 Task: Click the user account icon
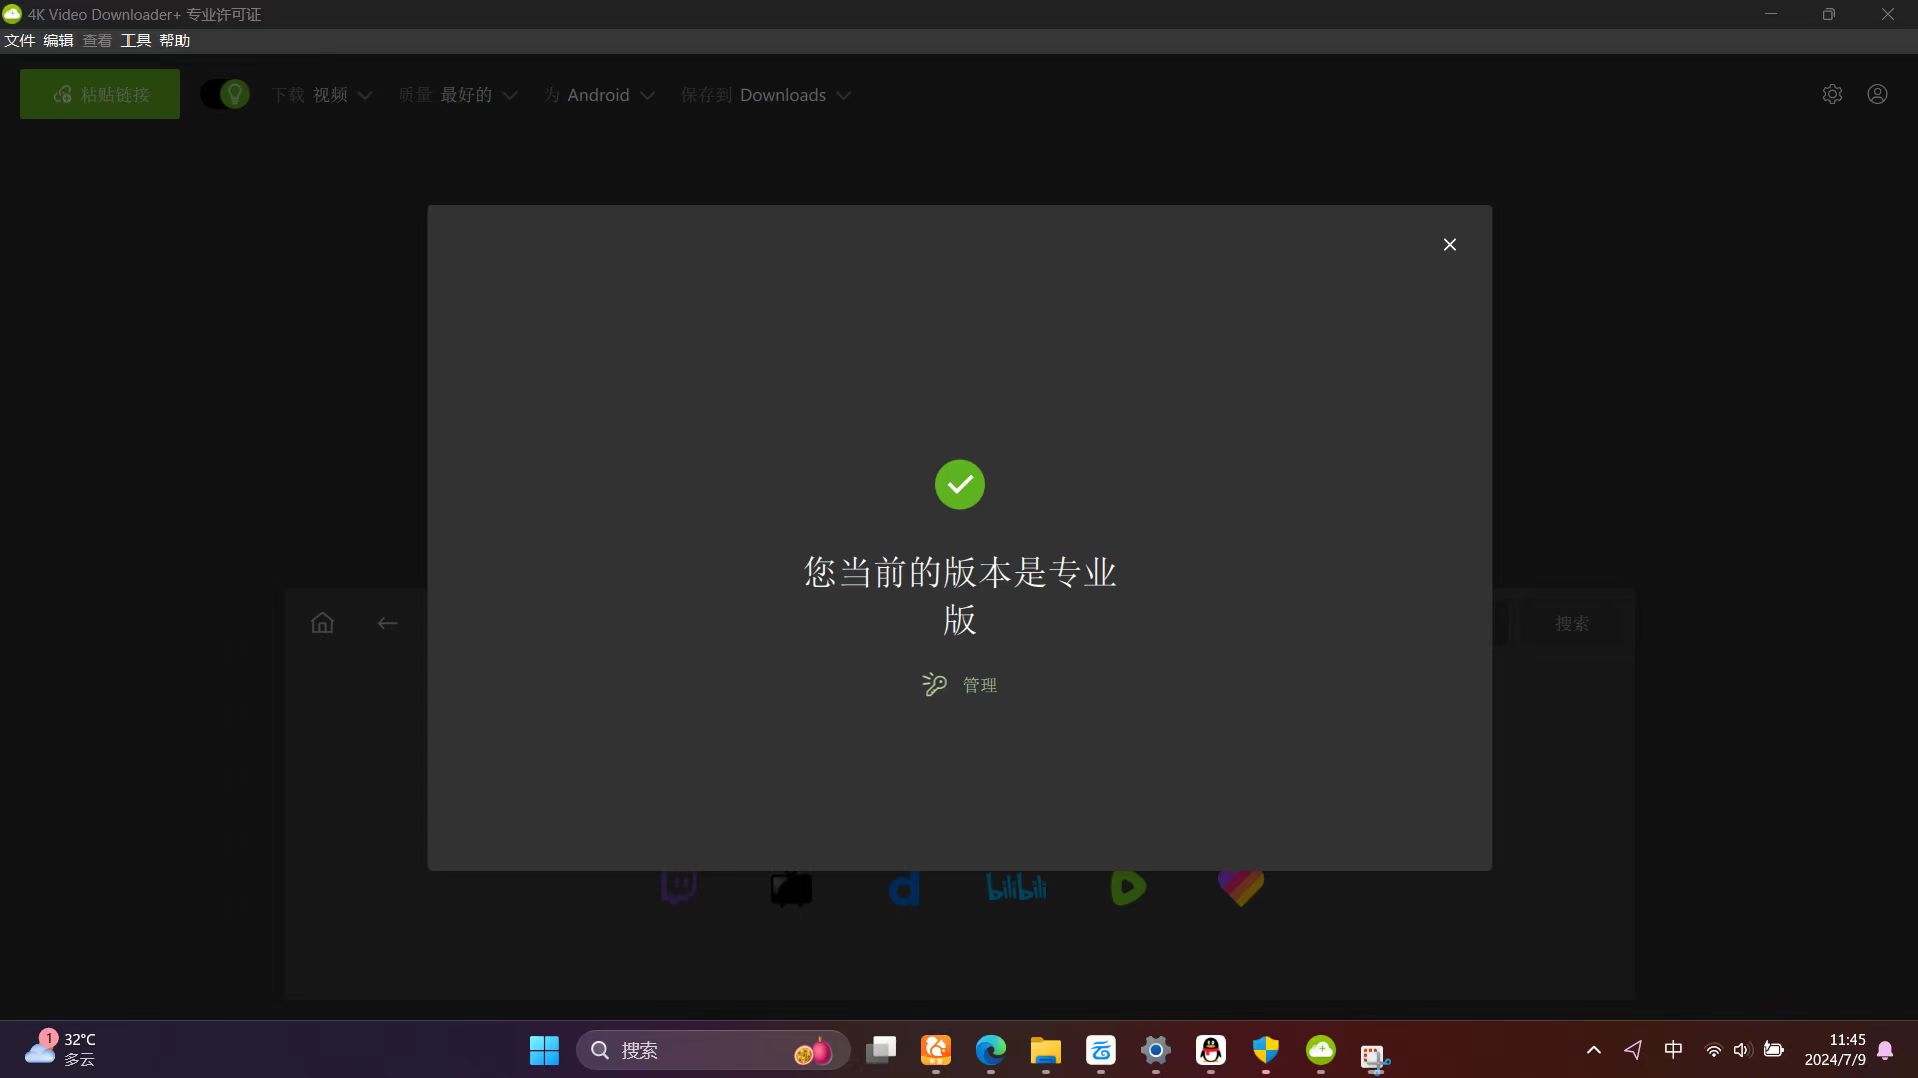click(x=1877, y=94)
